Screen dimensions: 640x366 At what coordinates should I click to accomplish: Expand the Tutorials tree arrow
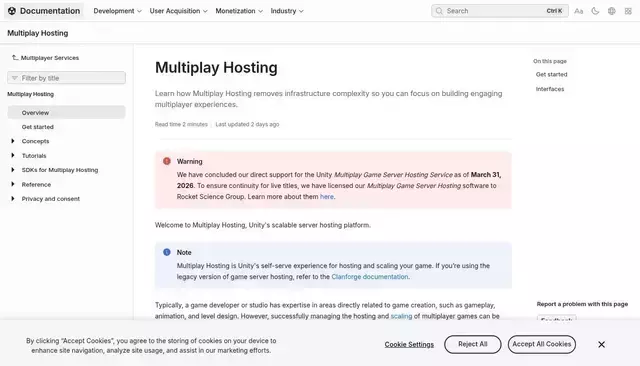[x=13, y=155]
